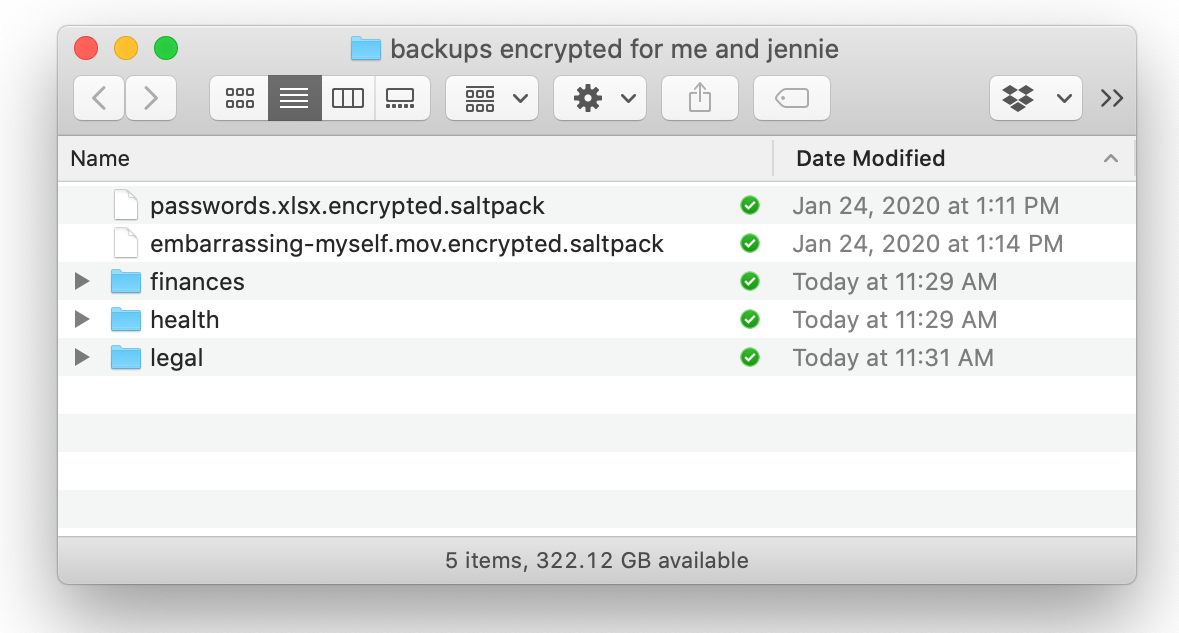Switch to icon view
The height and width of the screenshot is (633, 1179).
(x=238, y=97)
